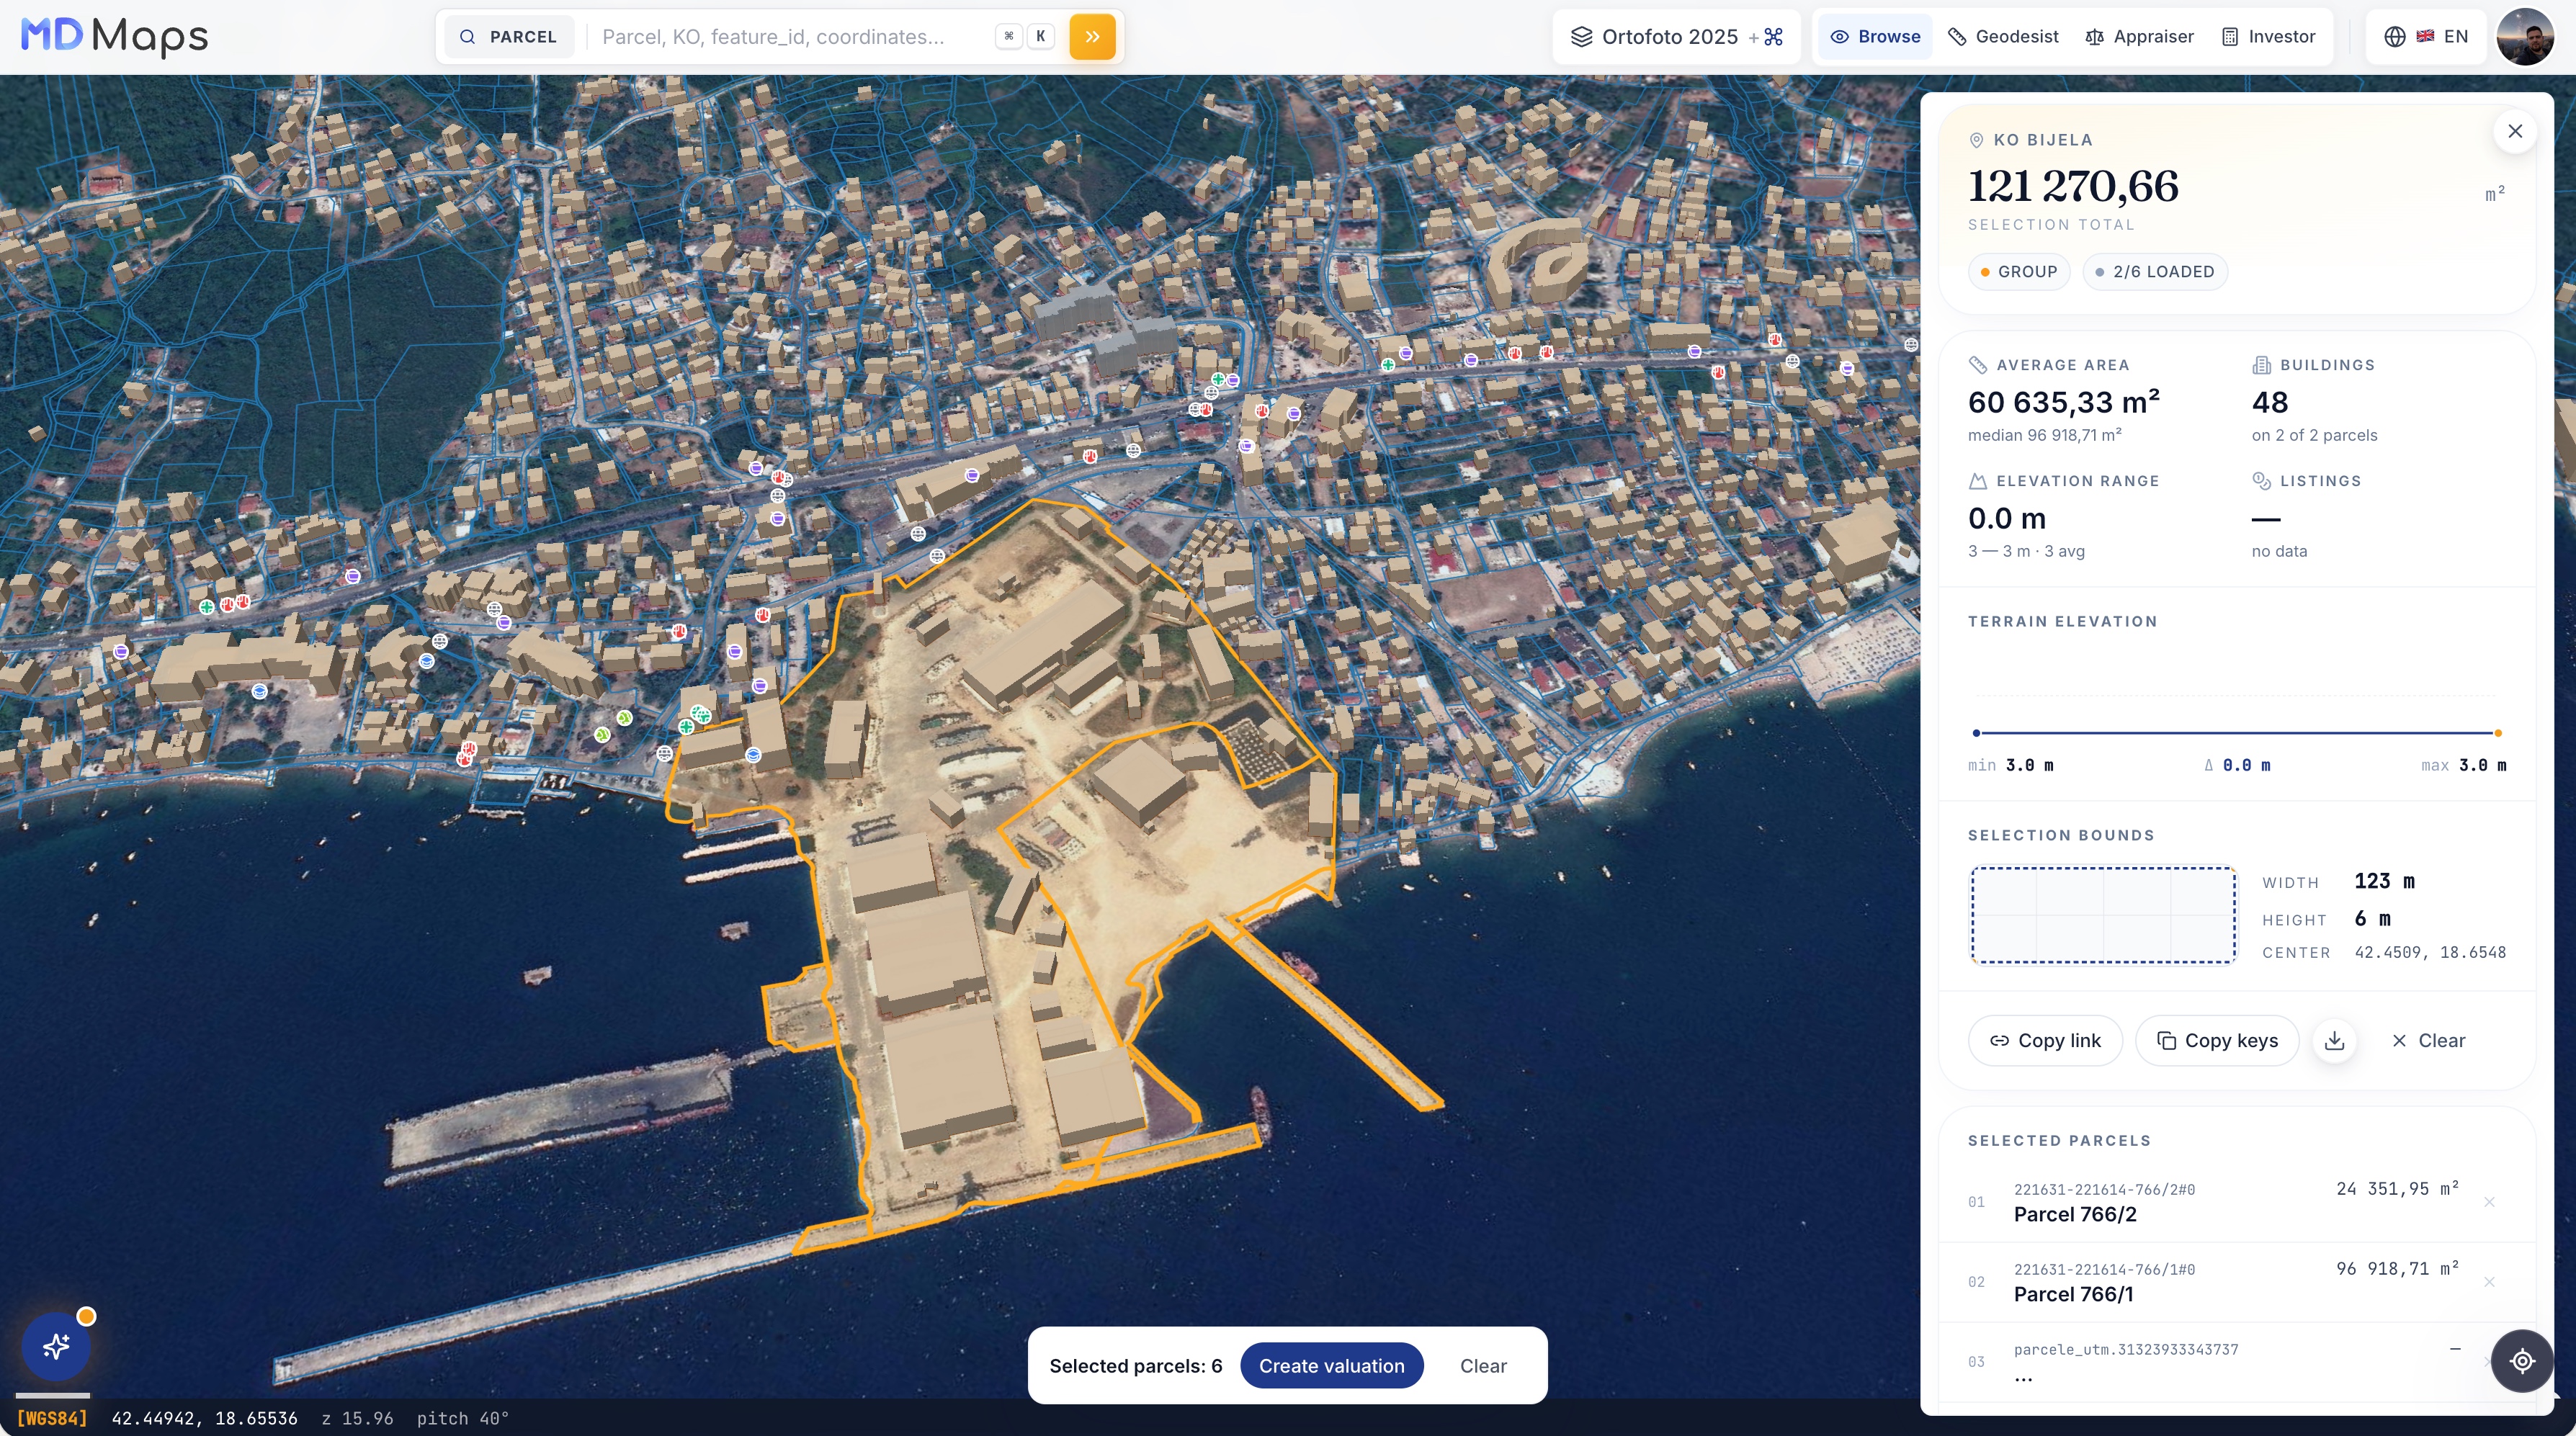The image size is (2576, 1436).
Task: Click the Browse eye icon
Action: point(1839,37)
